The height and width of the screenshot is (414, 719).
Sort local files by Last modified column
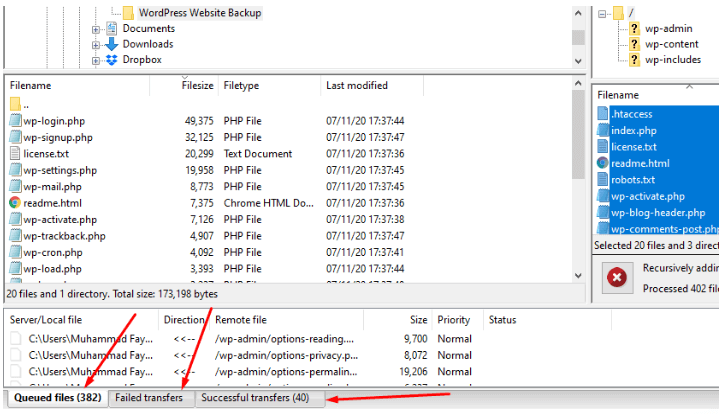372,86
